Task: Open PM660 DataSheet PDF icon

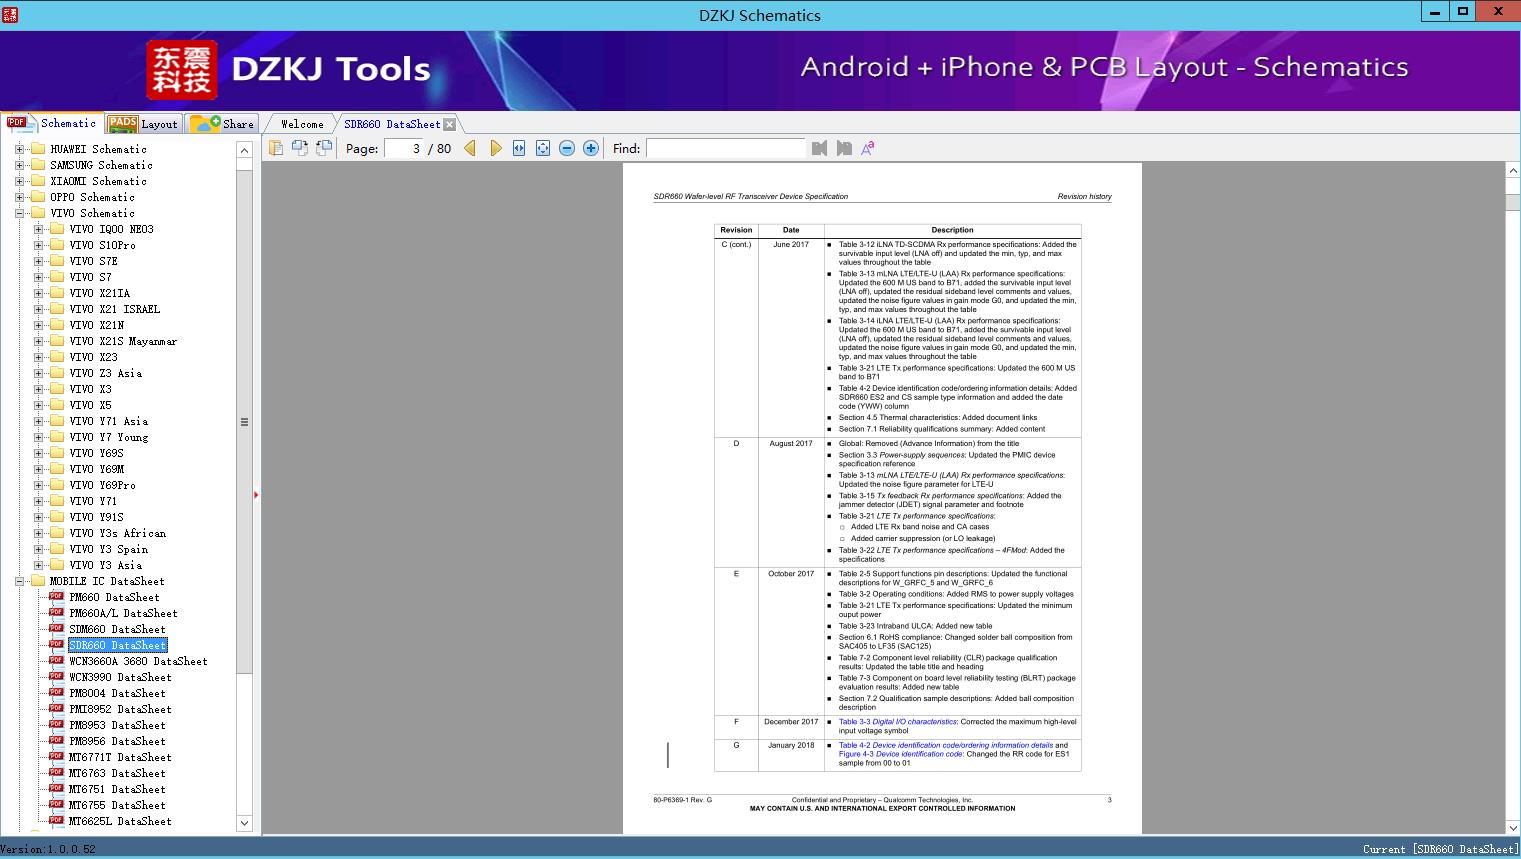Action: click(56, 597)
